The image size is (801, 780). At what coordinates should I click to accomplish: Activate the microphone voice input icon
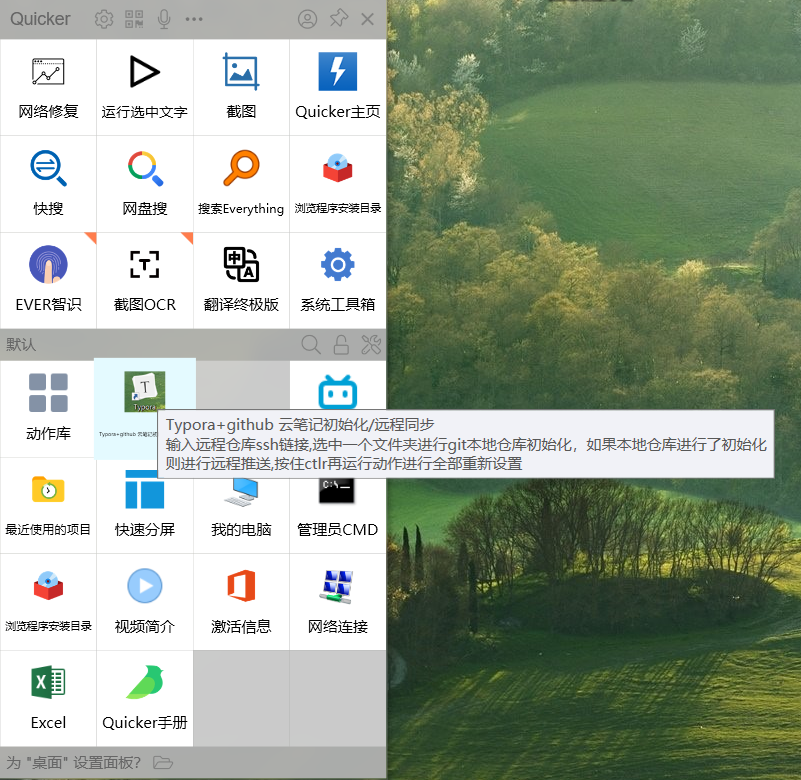pos(164,19)
